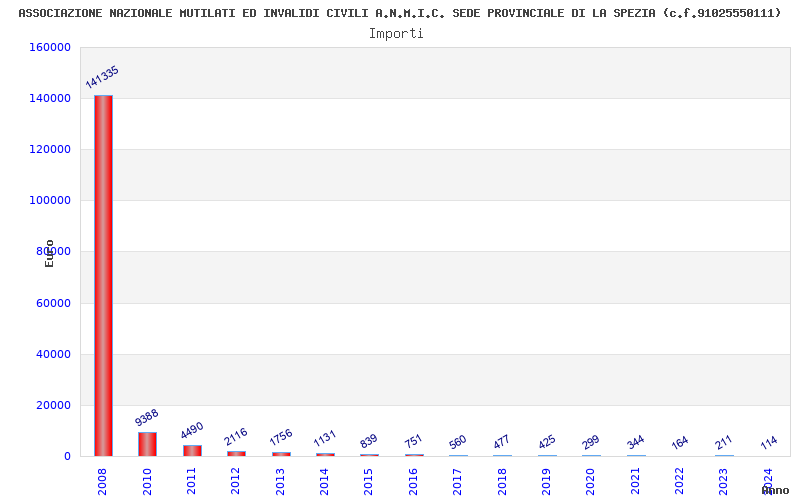This screenshot has width=800, height=500.
Task: Click the value label 299
Action: [591, 442]
